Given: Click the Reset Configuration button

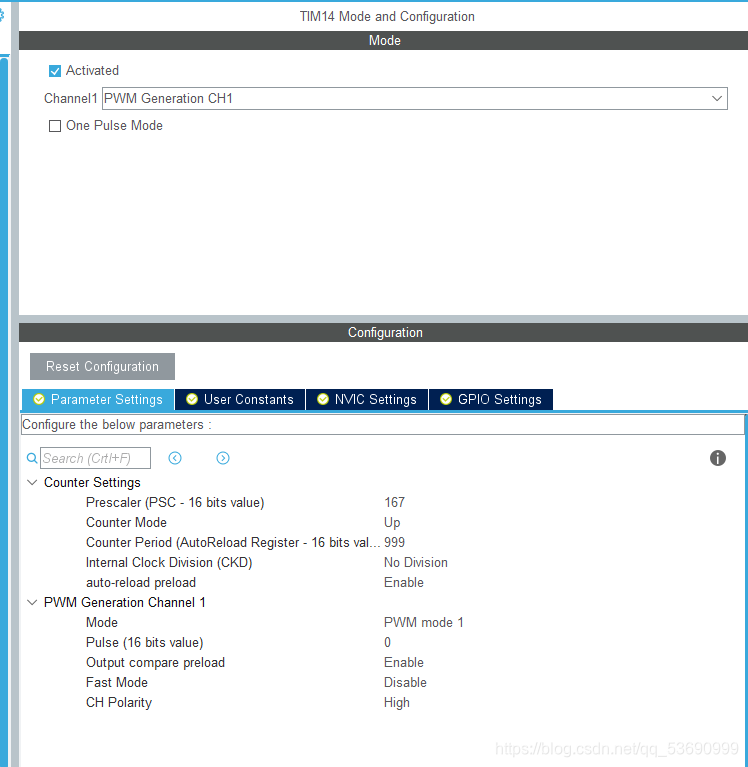Looking at the screenshot, I should tap(102, 366).
